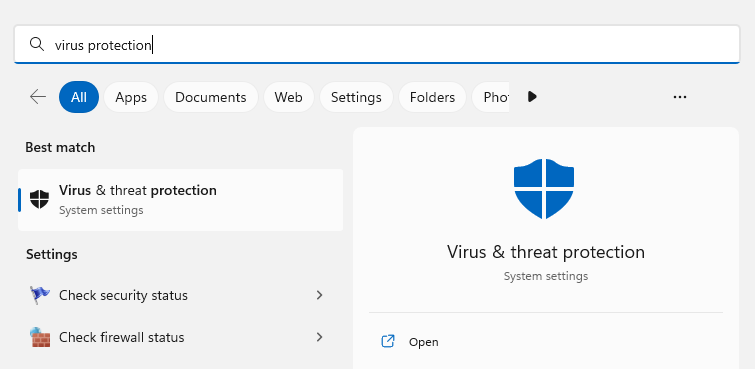Viewport: 755px width, 369px height.
Task: Expand Check security status chevron
Action: pyautogui.click(x=319, y=295)
